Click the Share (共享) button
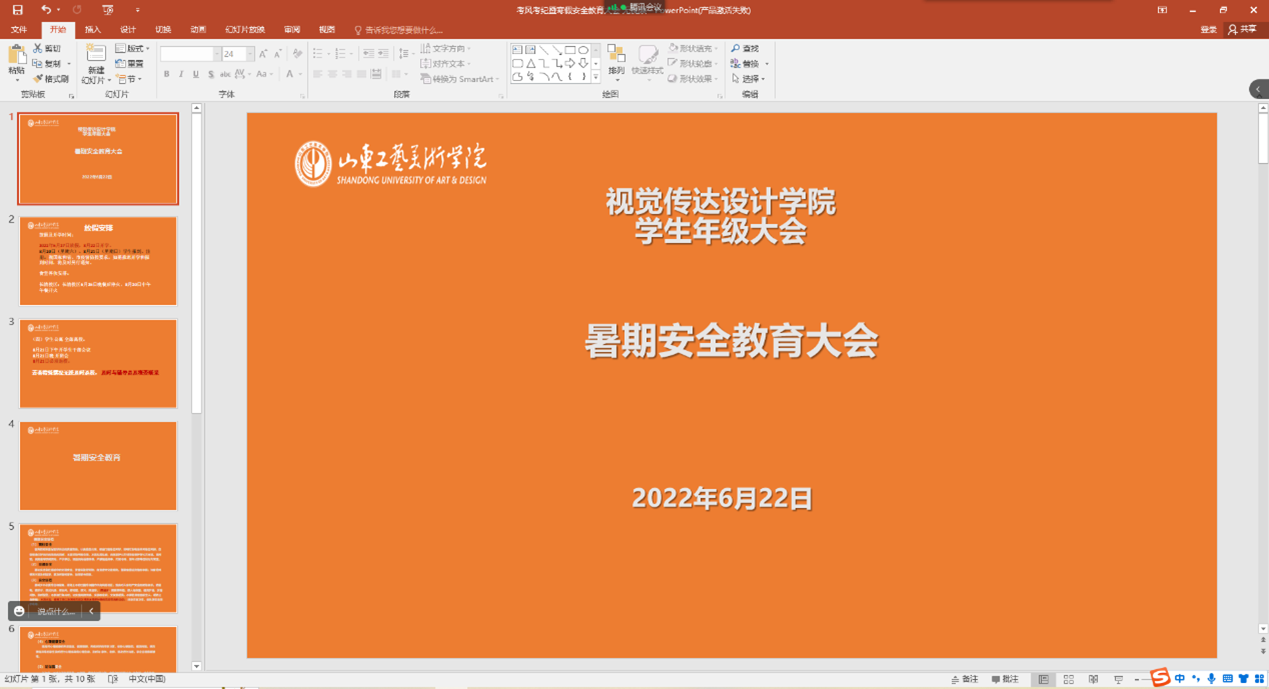1269x689 pixels. pyautogui.click(x=1242, y=30)
